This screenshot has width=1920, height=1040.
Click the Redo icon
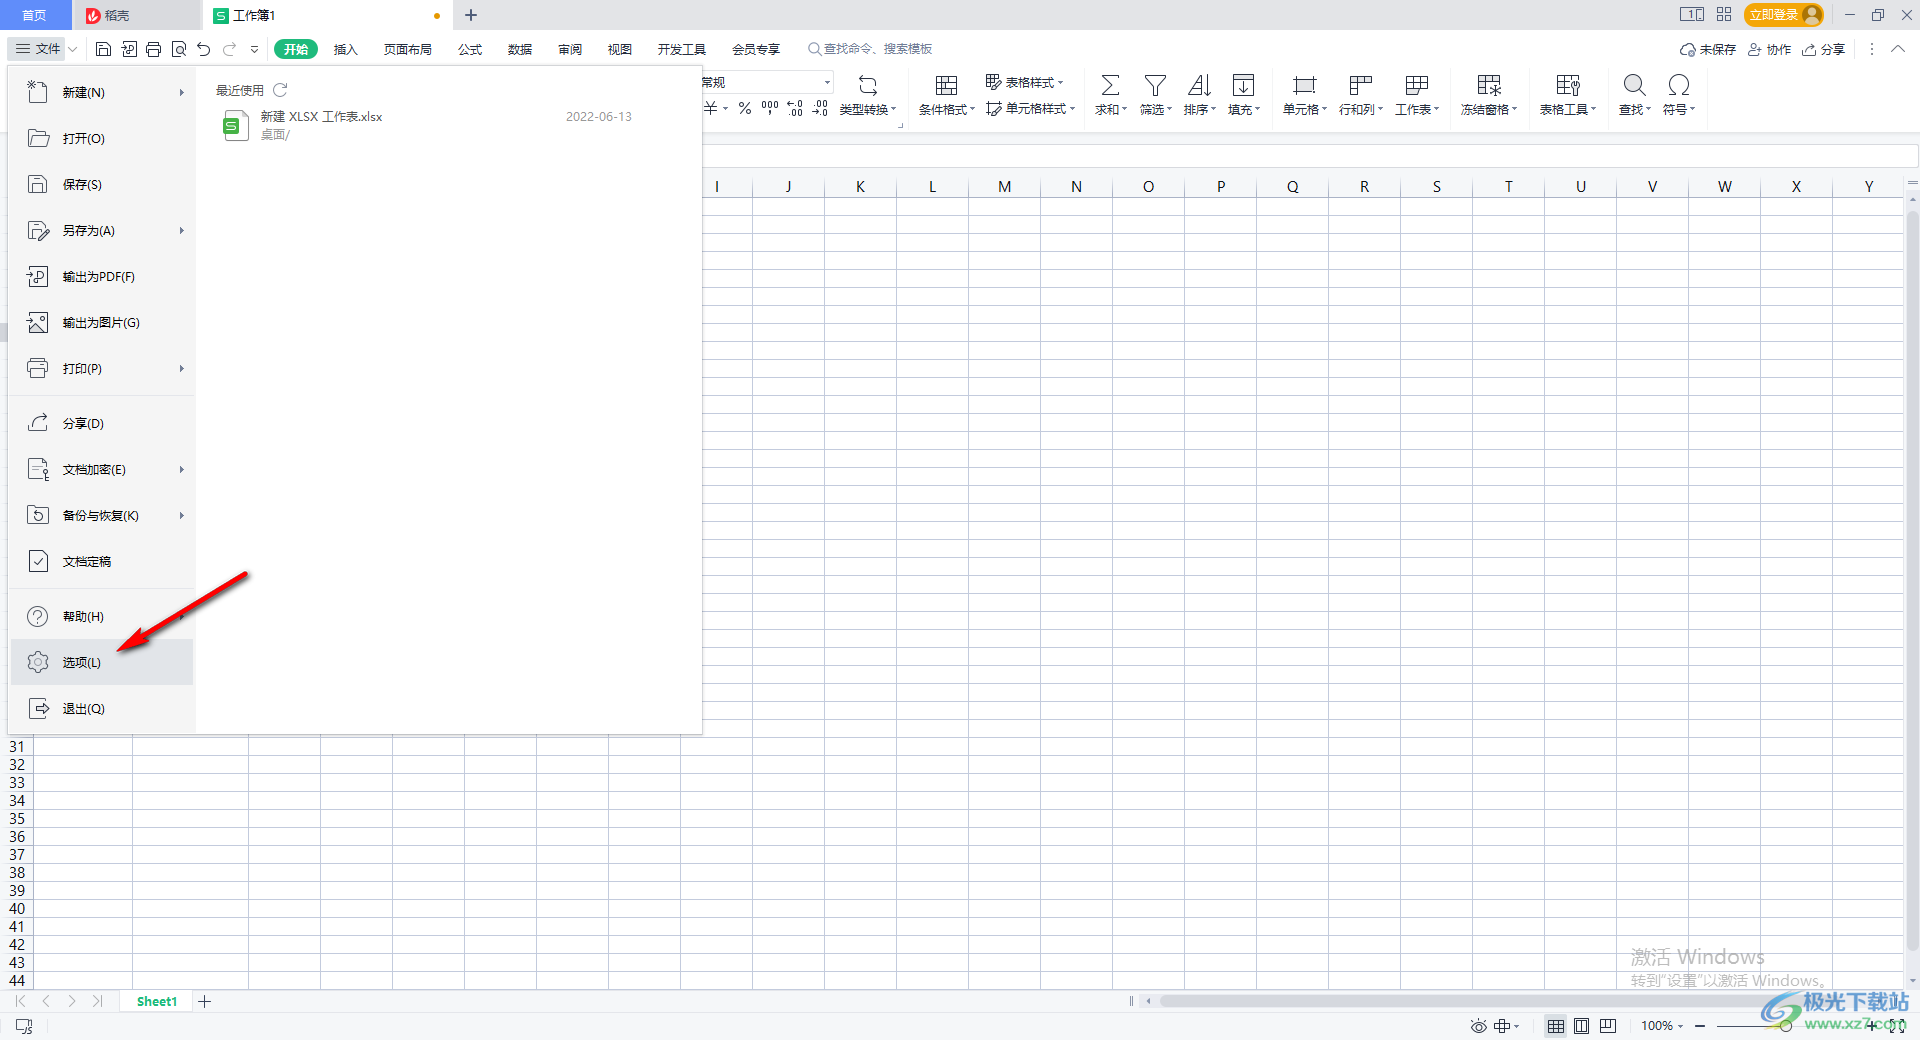[x=230, y=49]
